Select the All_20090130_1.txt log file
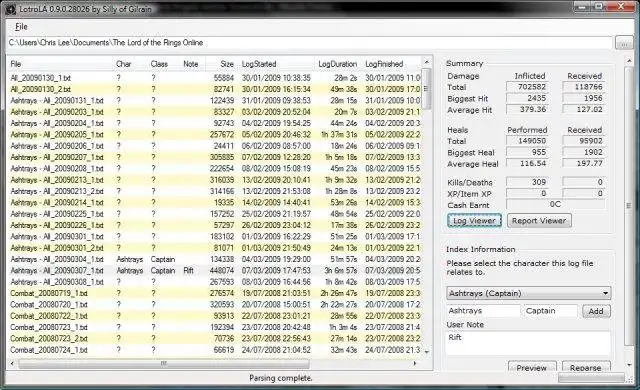Screen dimensions: 640x390 [214, 78]
